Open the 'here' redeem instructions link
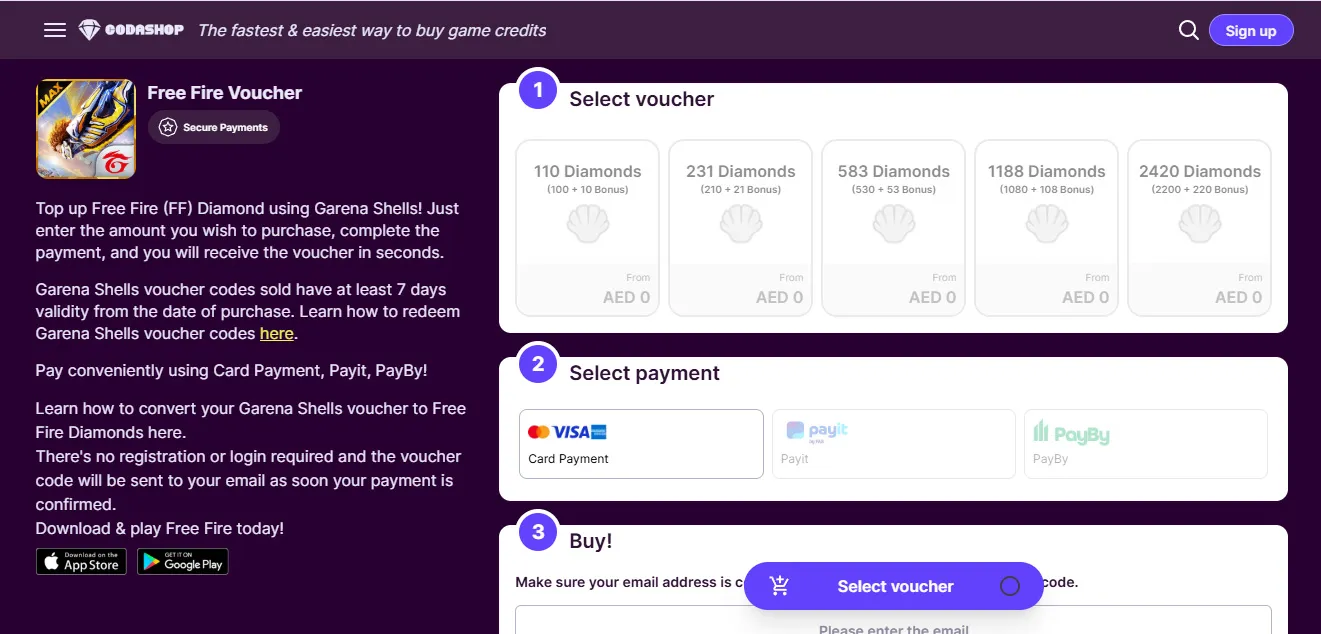This screenshot has width=1321, height=634. coord(276,334)
